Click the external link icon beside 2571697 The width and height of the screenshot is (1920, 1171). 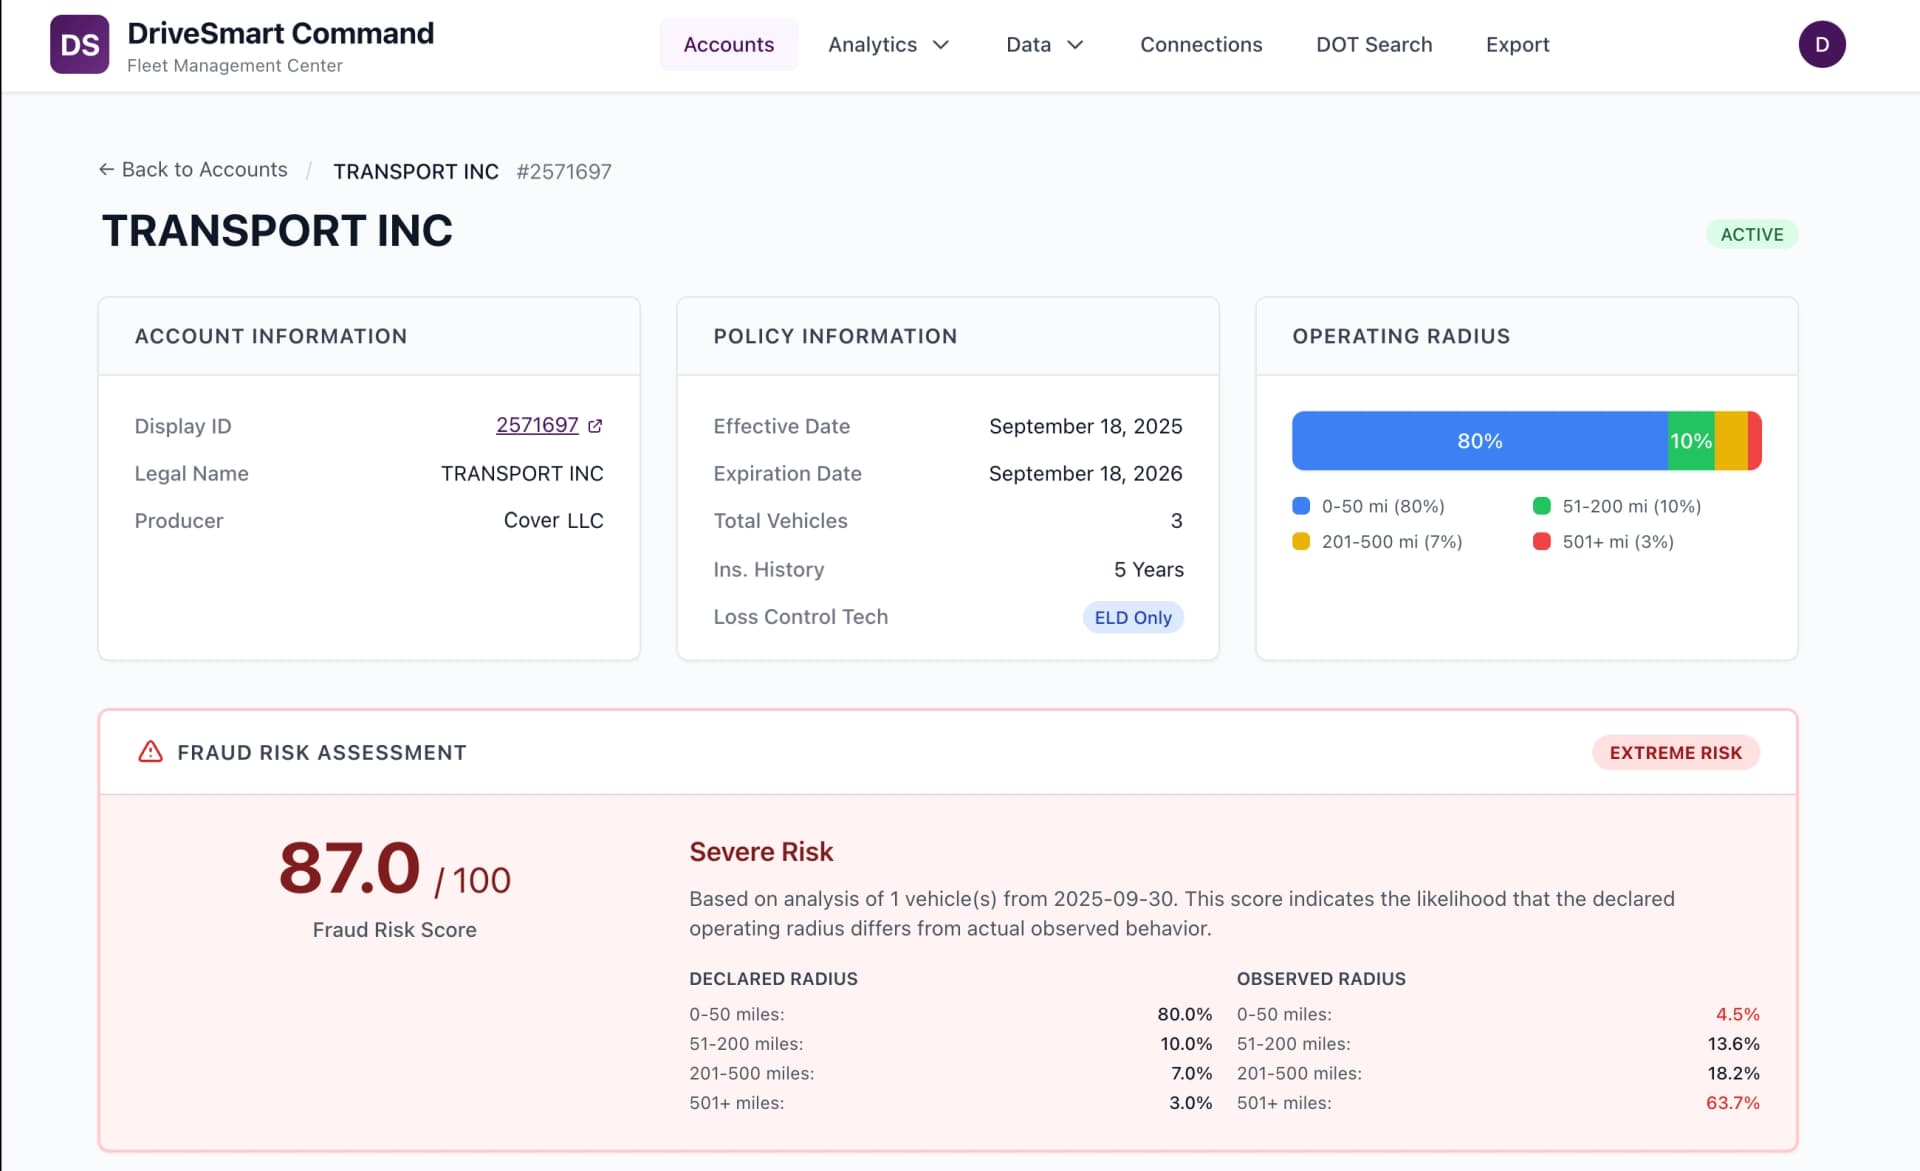[x=595, y=425]
